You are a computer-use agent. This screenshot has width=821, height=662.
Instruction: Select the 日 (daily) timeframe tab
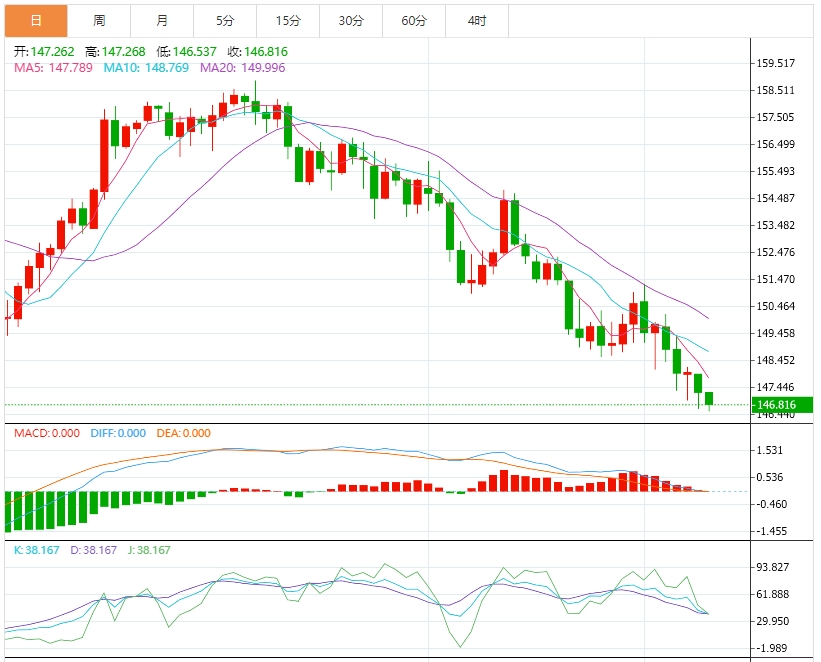coord(36,21)
